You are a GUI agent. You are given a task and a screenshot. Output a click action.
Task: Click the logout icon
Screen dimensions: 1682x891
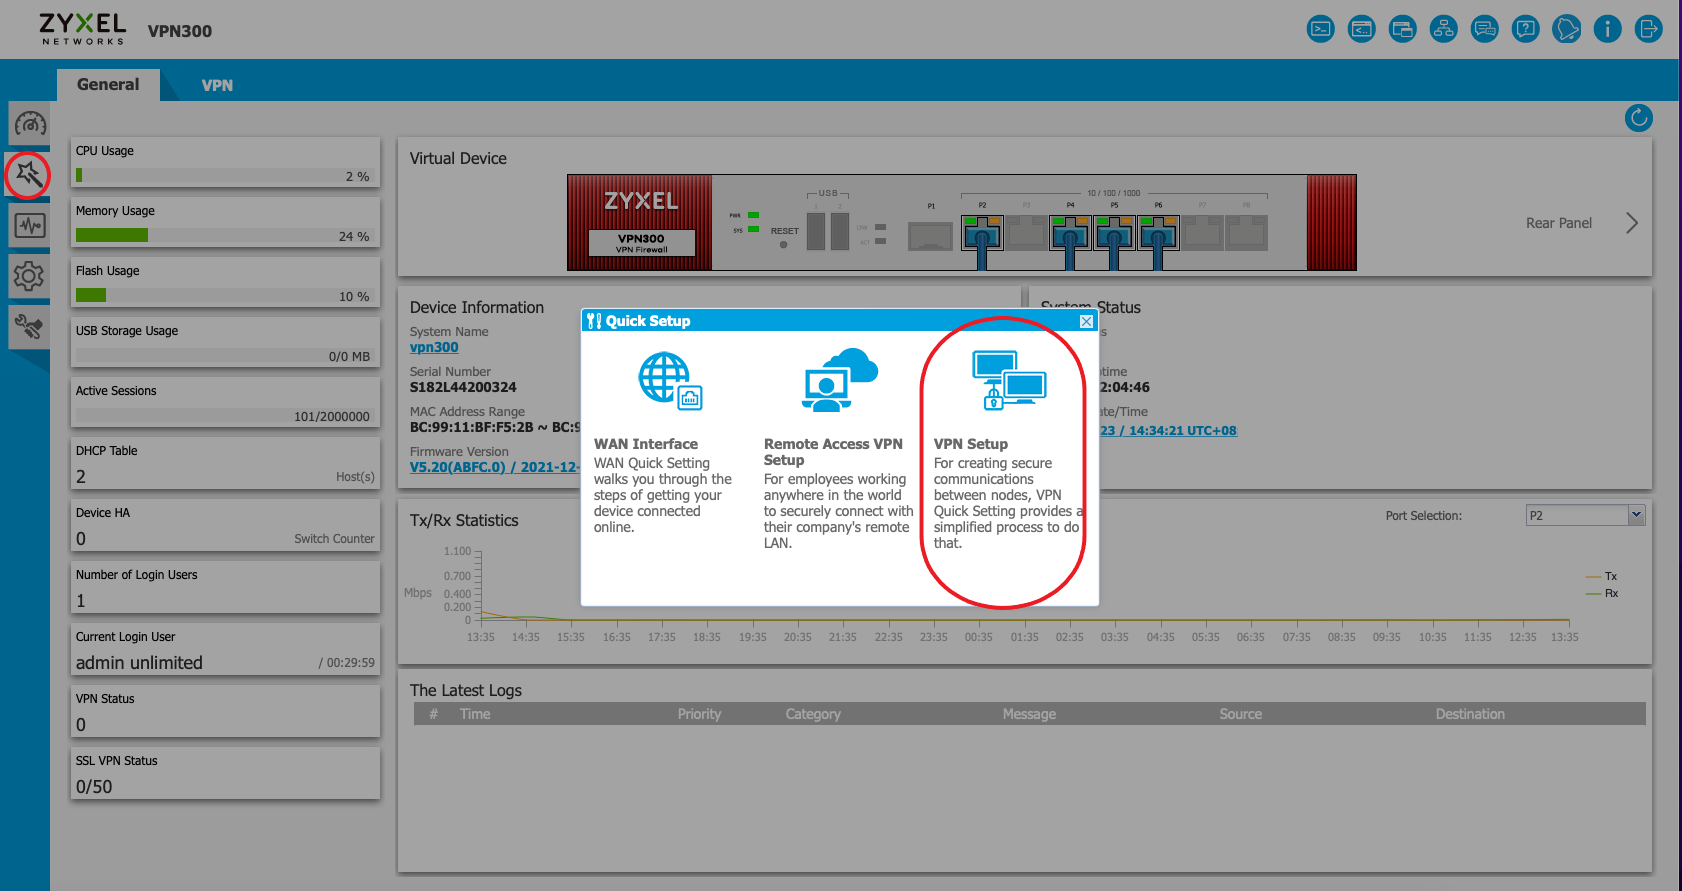coord(1649,29)
